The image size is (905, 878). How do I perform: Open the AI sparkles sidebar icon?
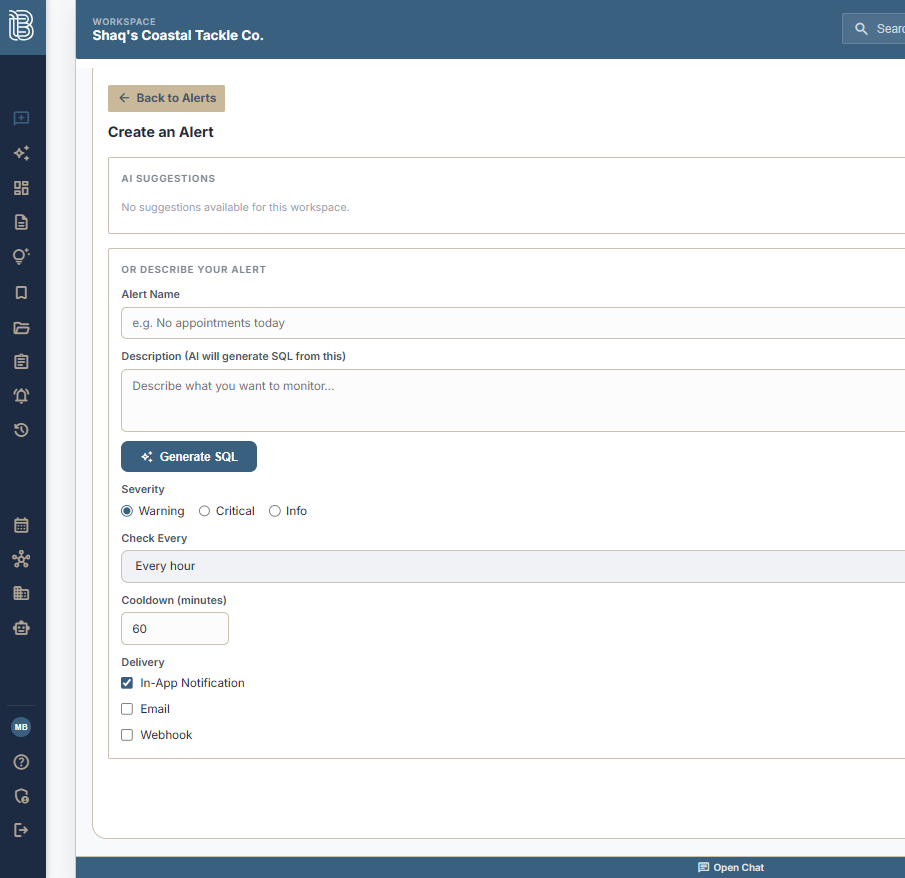coord(21,153)
